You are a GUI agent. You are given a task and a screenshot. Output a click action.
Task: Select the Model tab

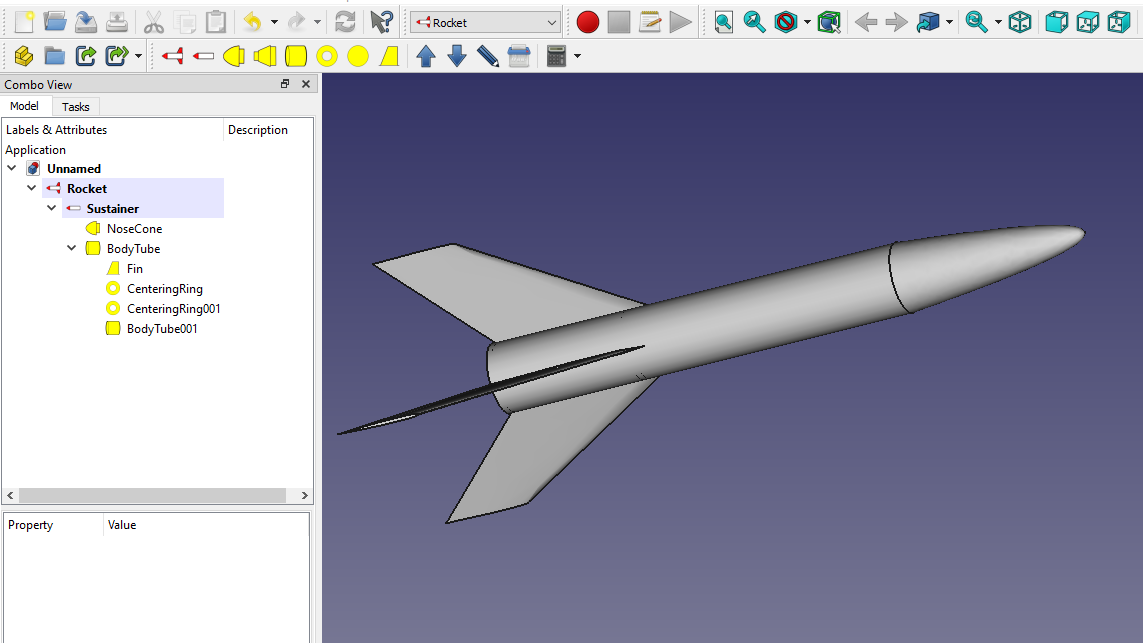25,106
